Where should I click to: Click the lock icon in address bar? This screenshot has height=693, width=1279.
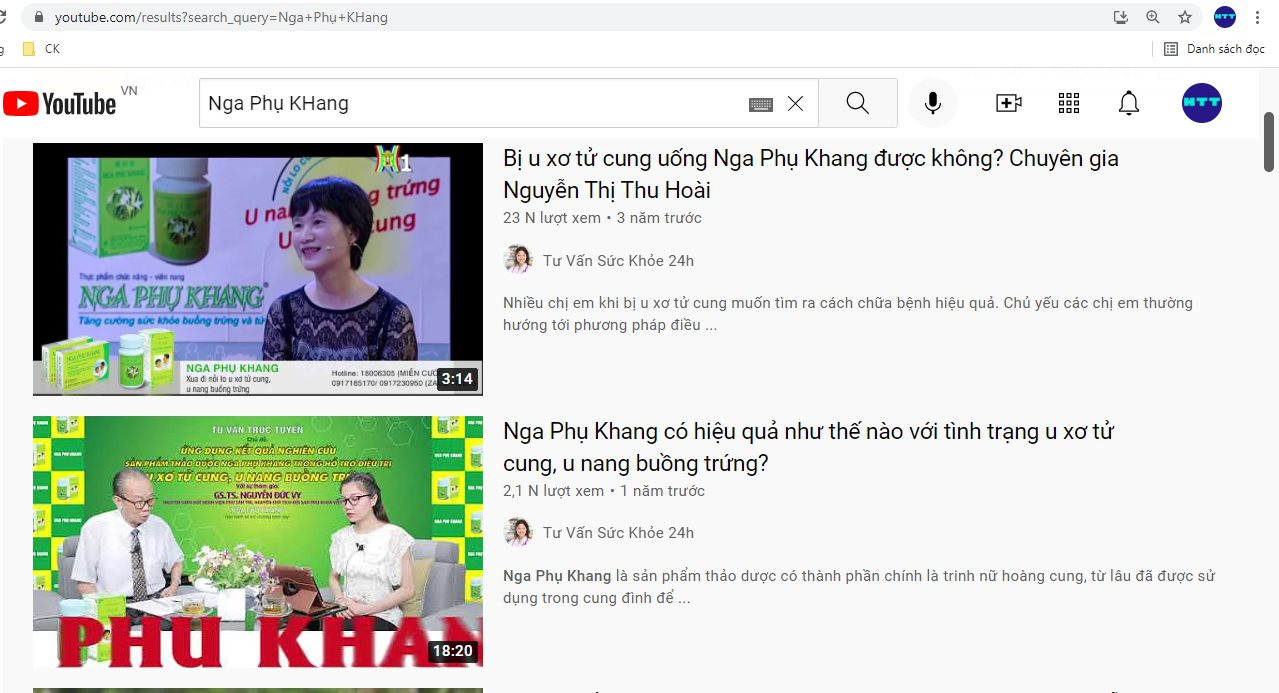click(x=39, y=17)
